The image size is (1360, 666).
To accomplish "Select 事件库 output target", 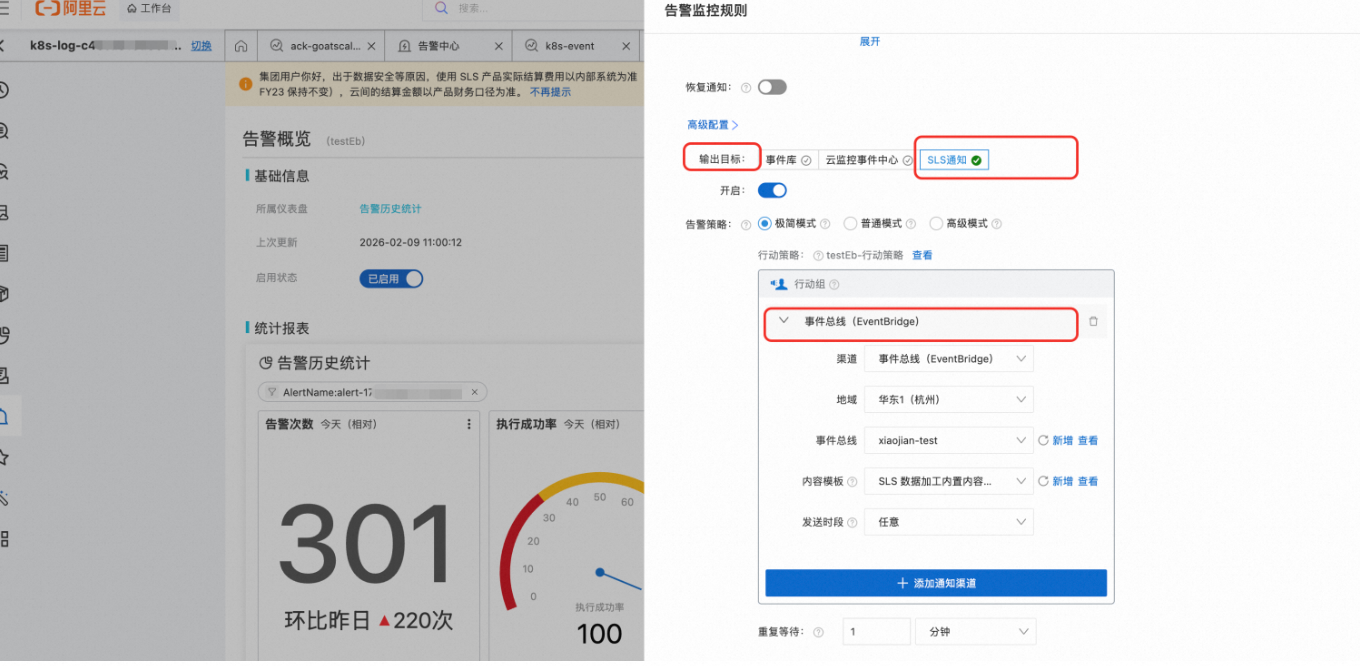I will [x=788, y=160].
